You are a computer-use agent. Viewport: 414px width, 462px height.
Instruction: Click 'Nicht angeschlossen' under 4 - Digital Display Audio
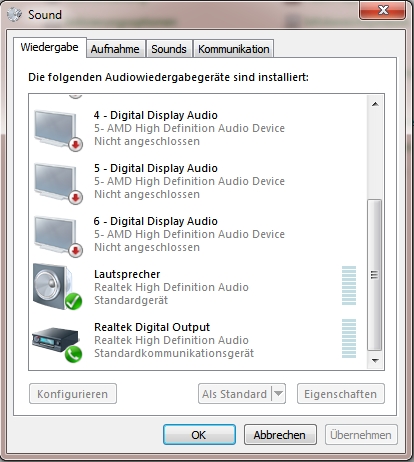click(x=147, y=141)
